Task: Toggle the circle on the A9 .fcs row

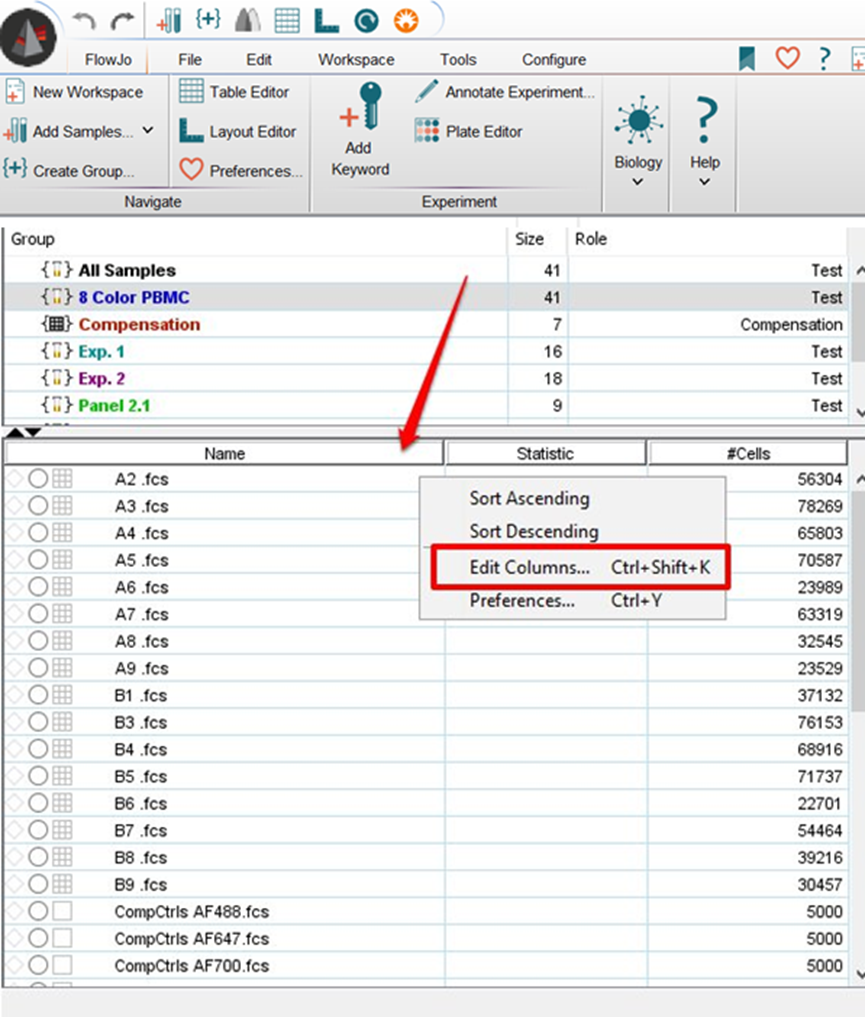Action: [x=38, y=668]
